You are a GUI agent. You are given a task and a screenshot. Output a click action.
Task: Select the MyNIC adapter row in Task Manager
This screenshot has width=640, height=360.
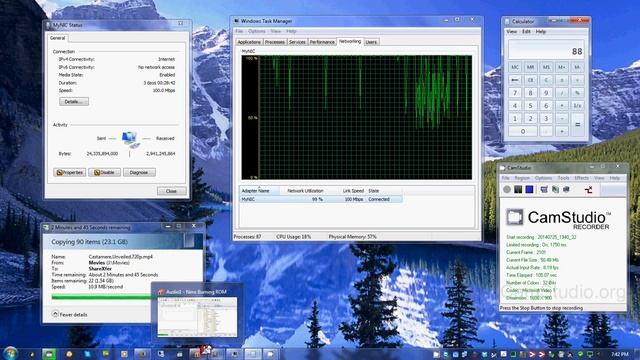(321, 199)
